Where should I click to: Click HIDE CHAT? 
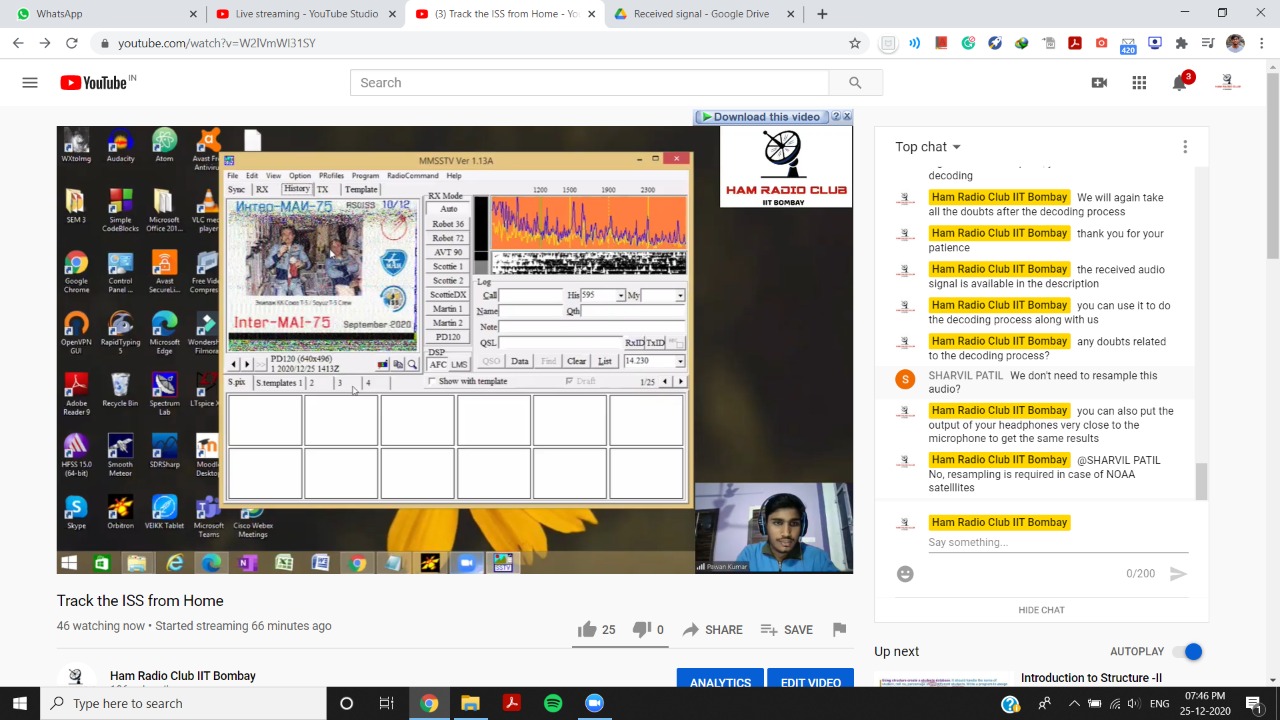pos(1041,610)
